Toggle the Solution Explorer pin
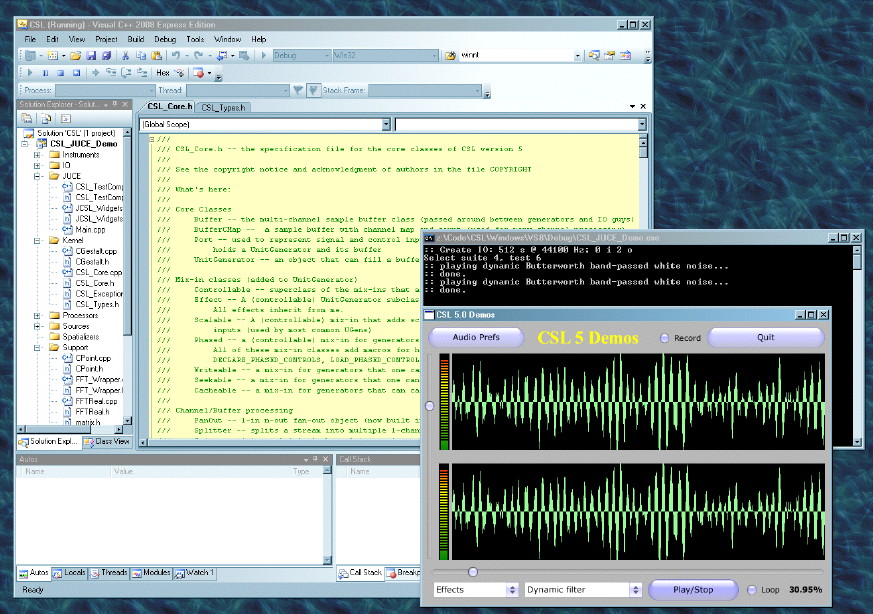 (x=115, y=104)
